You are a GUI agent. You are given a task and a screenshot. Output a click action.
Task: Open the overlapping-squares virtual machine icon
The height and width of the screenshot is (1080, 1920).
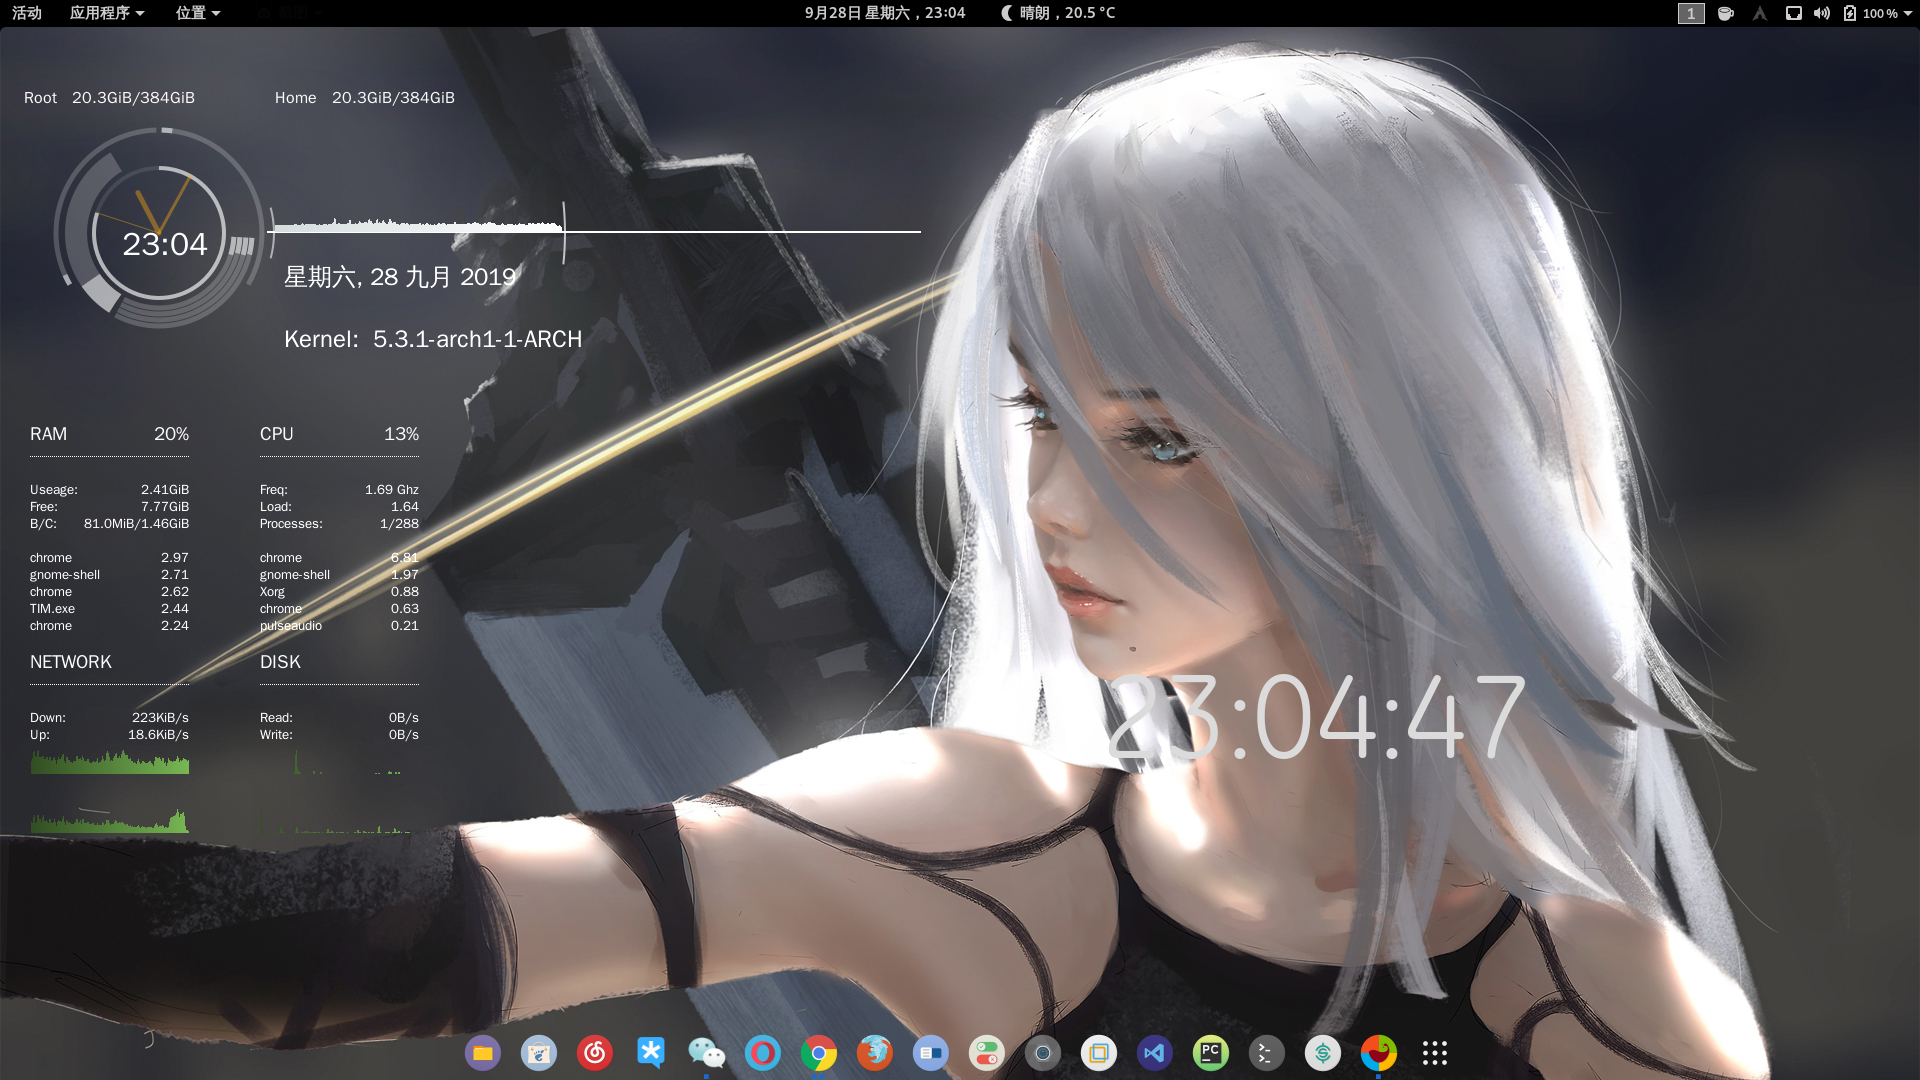click(x=1099, y=1053)
